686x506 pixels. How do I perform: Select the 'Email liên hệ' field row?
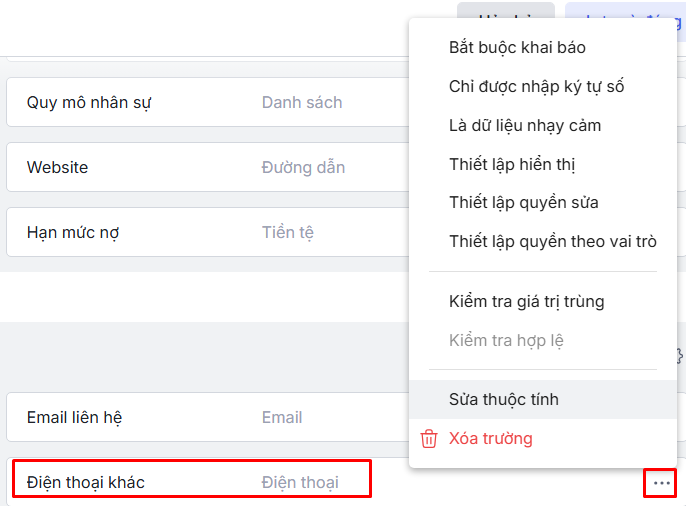(x=75, y=417)
